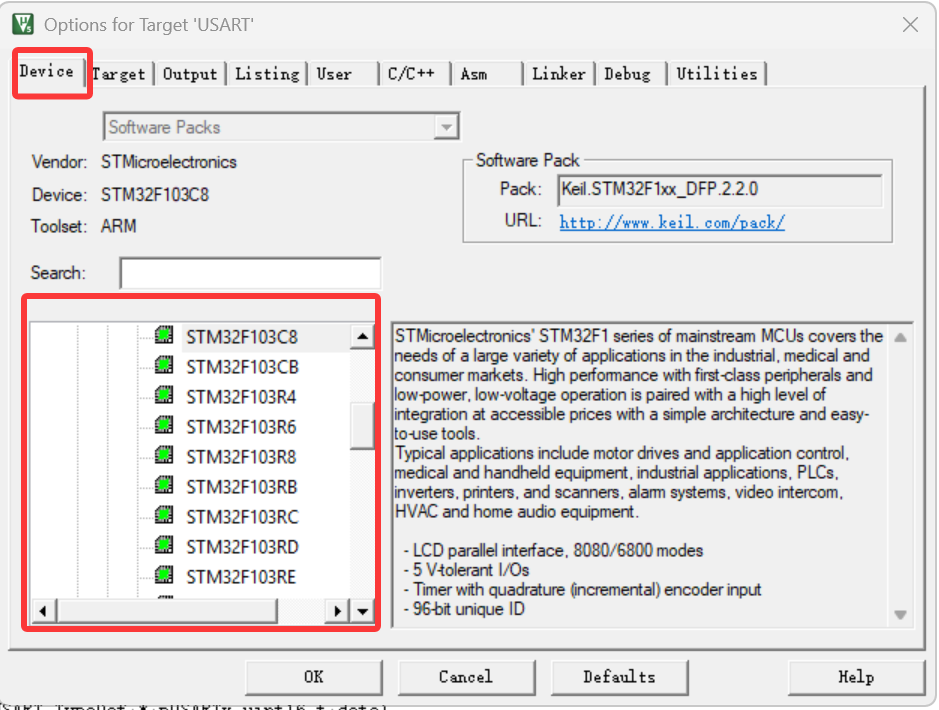Go to the C/C++ tab
The height and width of the screenshot is (710, 939).
click(x=415, y=74)
